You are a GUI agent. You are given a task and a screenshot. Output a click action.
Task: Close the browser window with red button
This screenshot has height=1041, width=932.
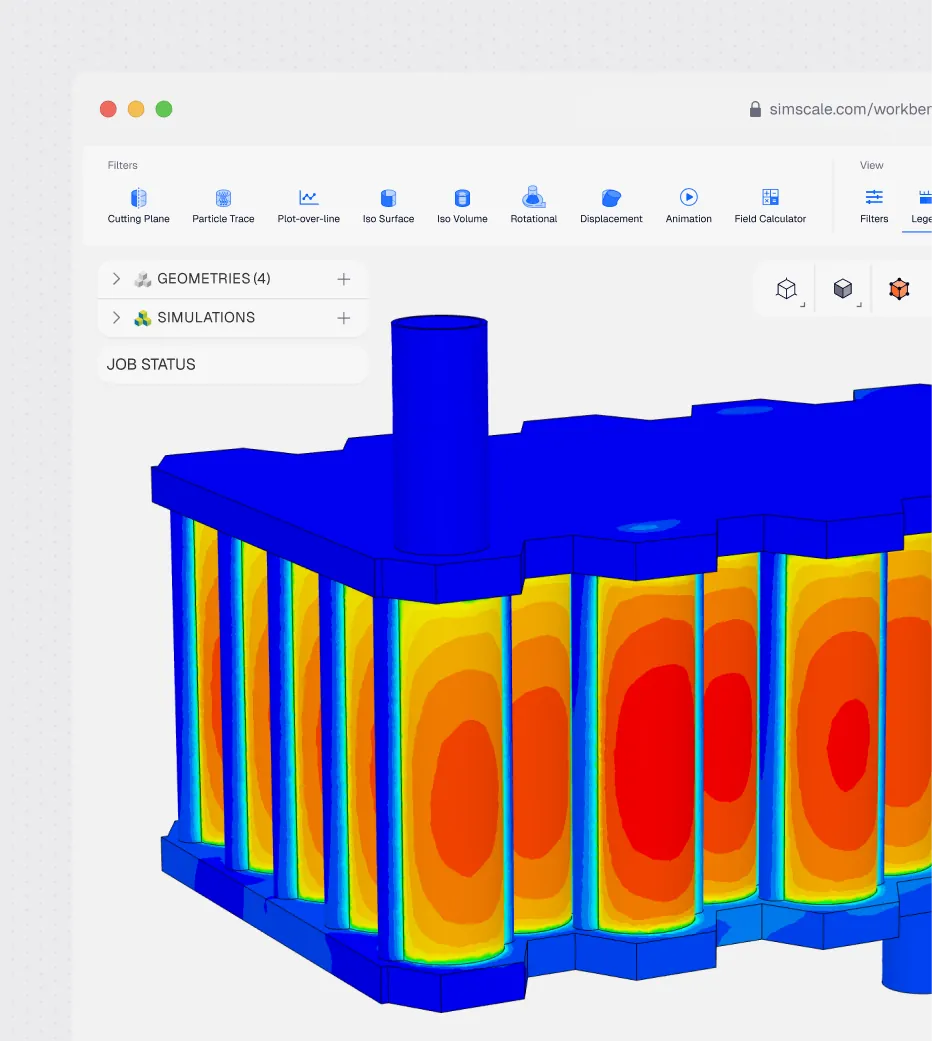coord(108,109)
